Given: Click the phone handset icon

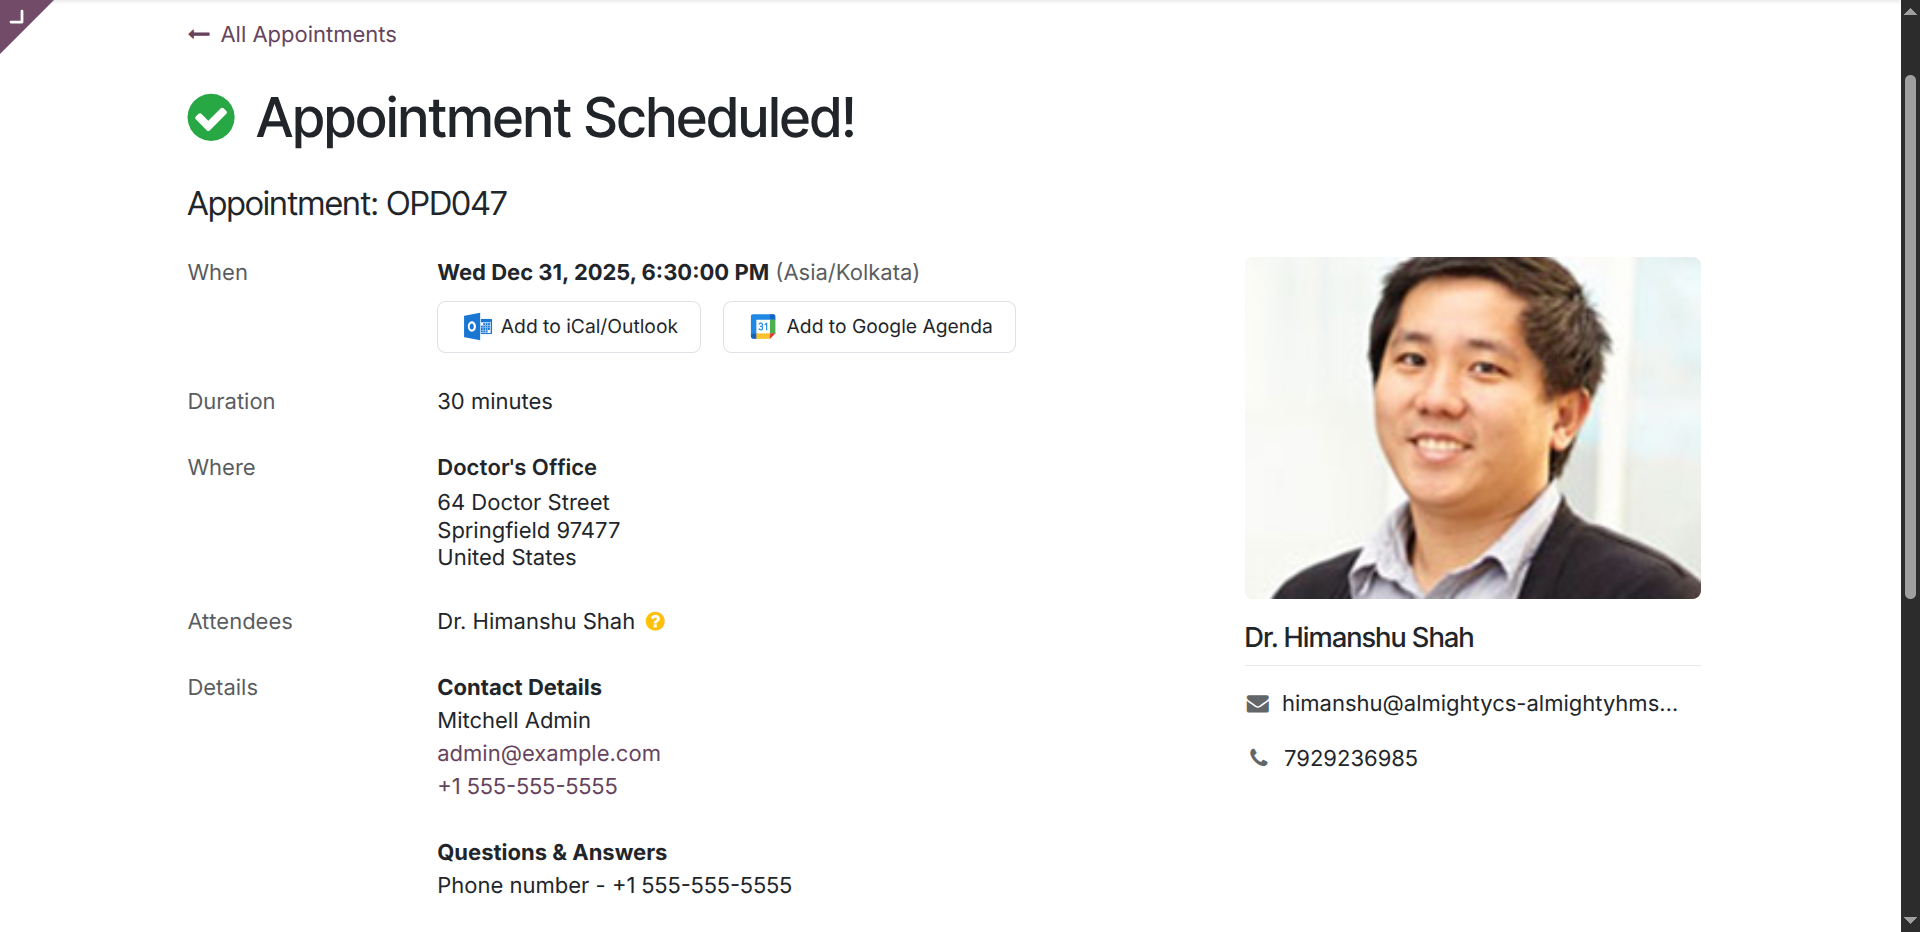Looking at the screenshot, I should point(1258,758).
